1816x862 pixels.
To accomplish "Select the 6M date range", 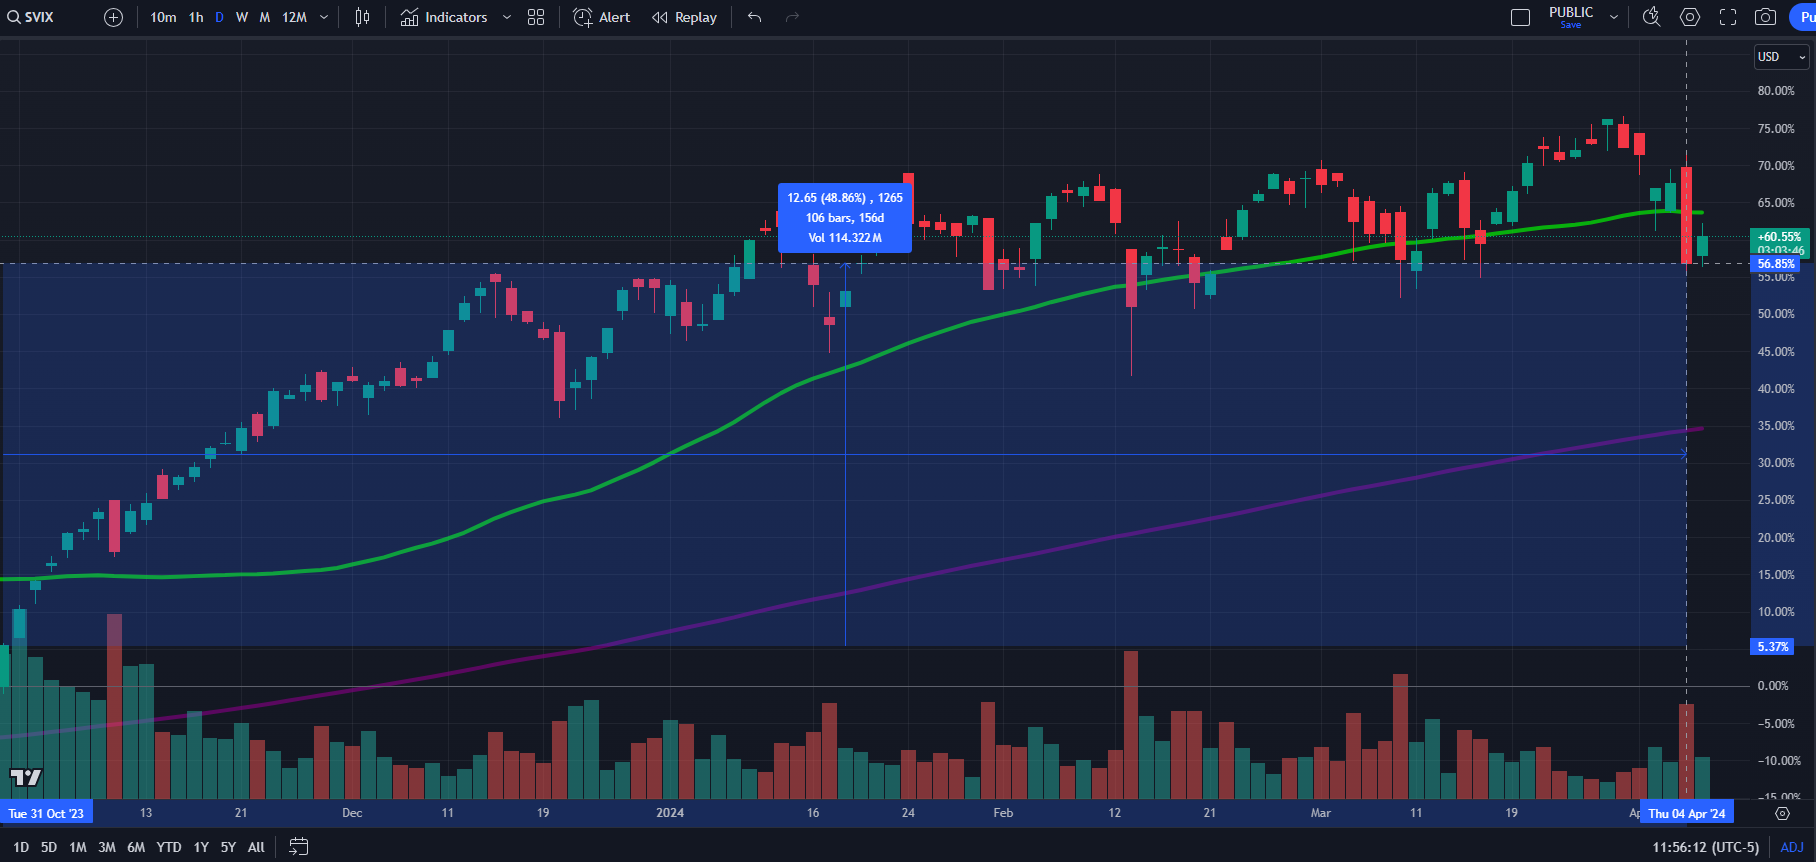I will point(136,847).
